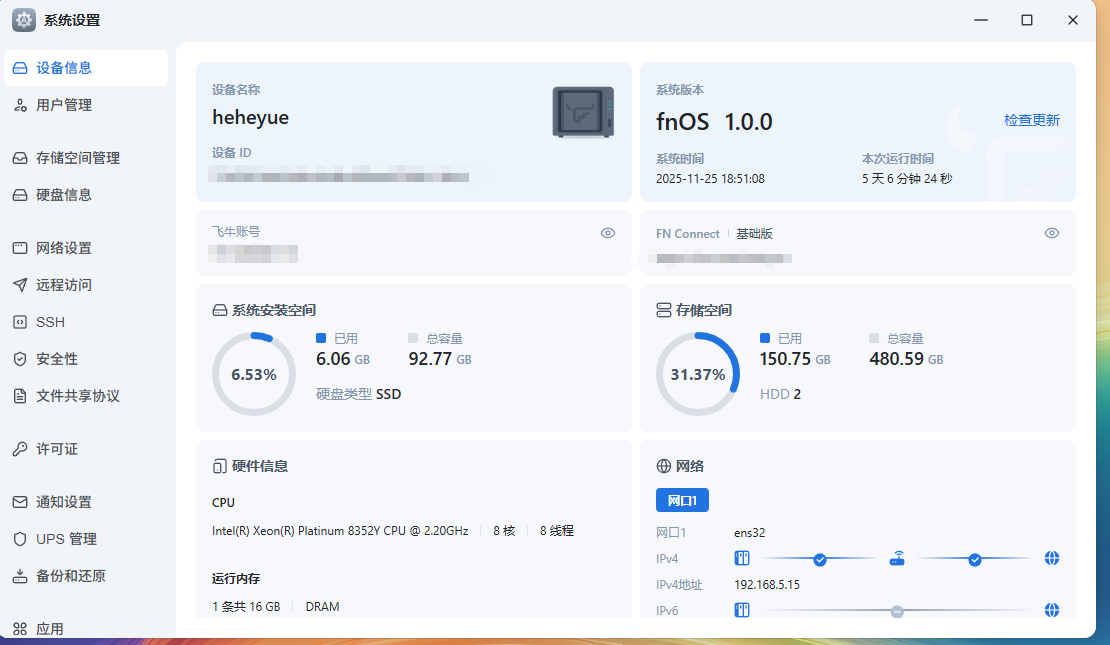Viewport: 1110px width, 645px height.
Task: Click the 应用 grid icon
Action: click(20, 629)
